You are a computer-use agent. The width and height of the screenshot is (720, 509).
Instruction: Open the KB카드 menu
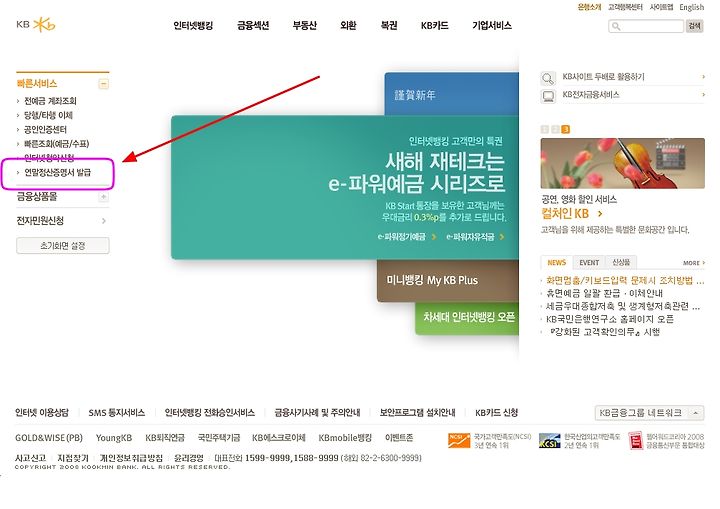click(434, 25)
